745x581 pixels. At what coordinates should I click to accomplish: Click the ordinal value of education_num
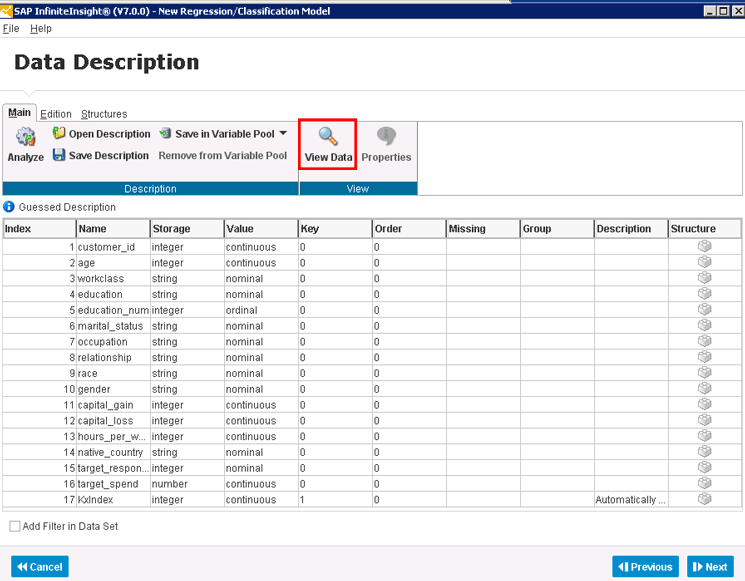[x=261, y=310]
